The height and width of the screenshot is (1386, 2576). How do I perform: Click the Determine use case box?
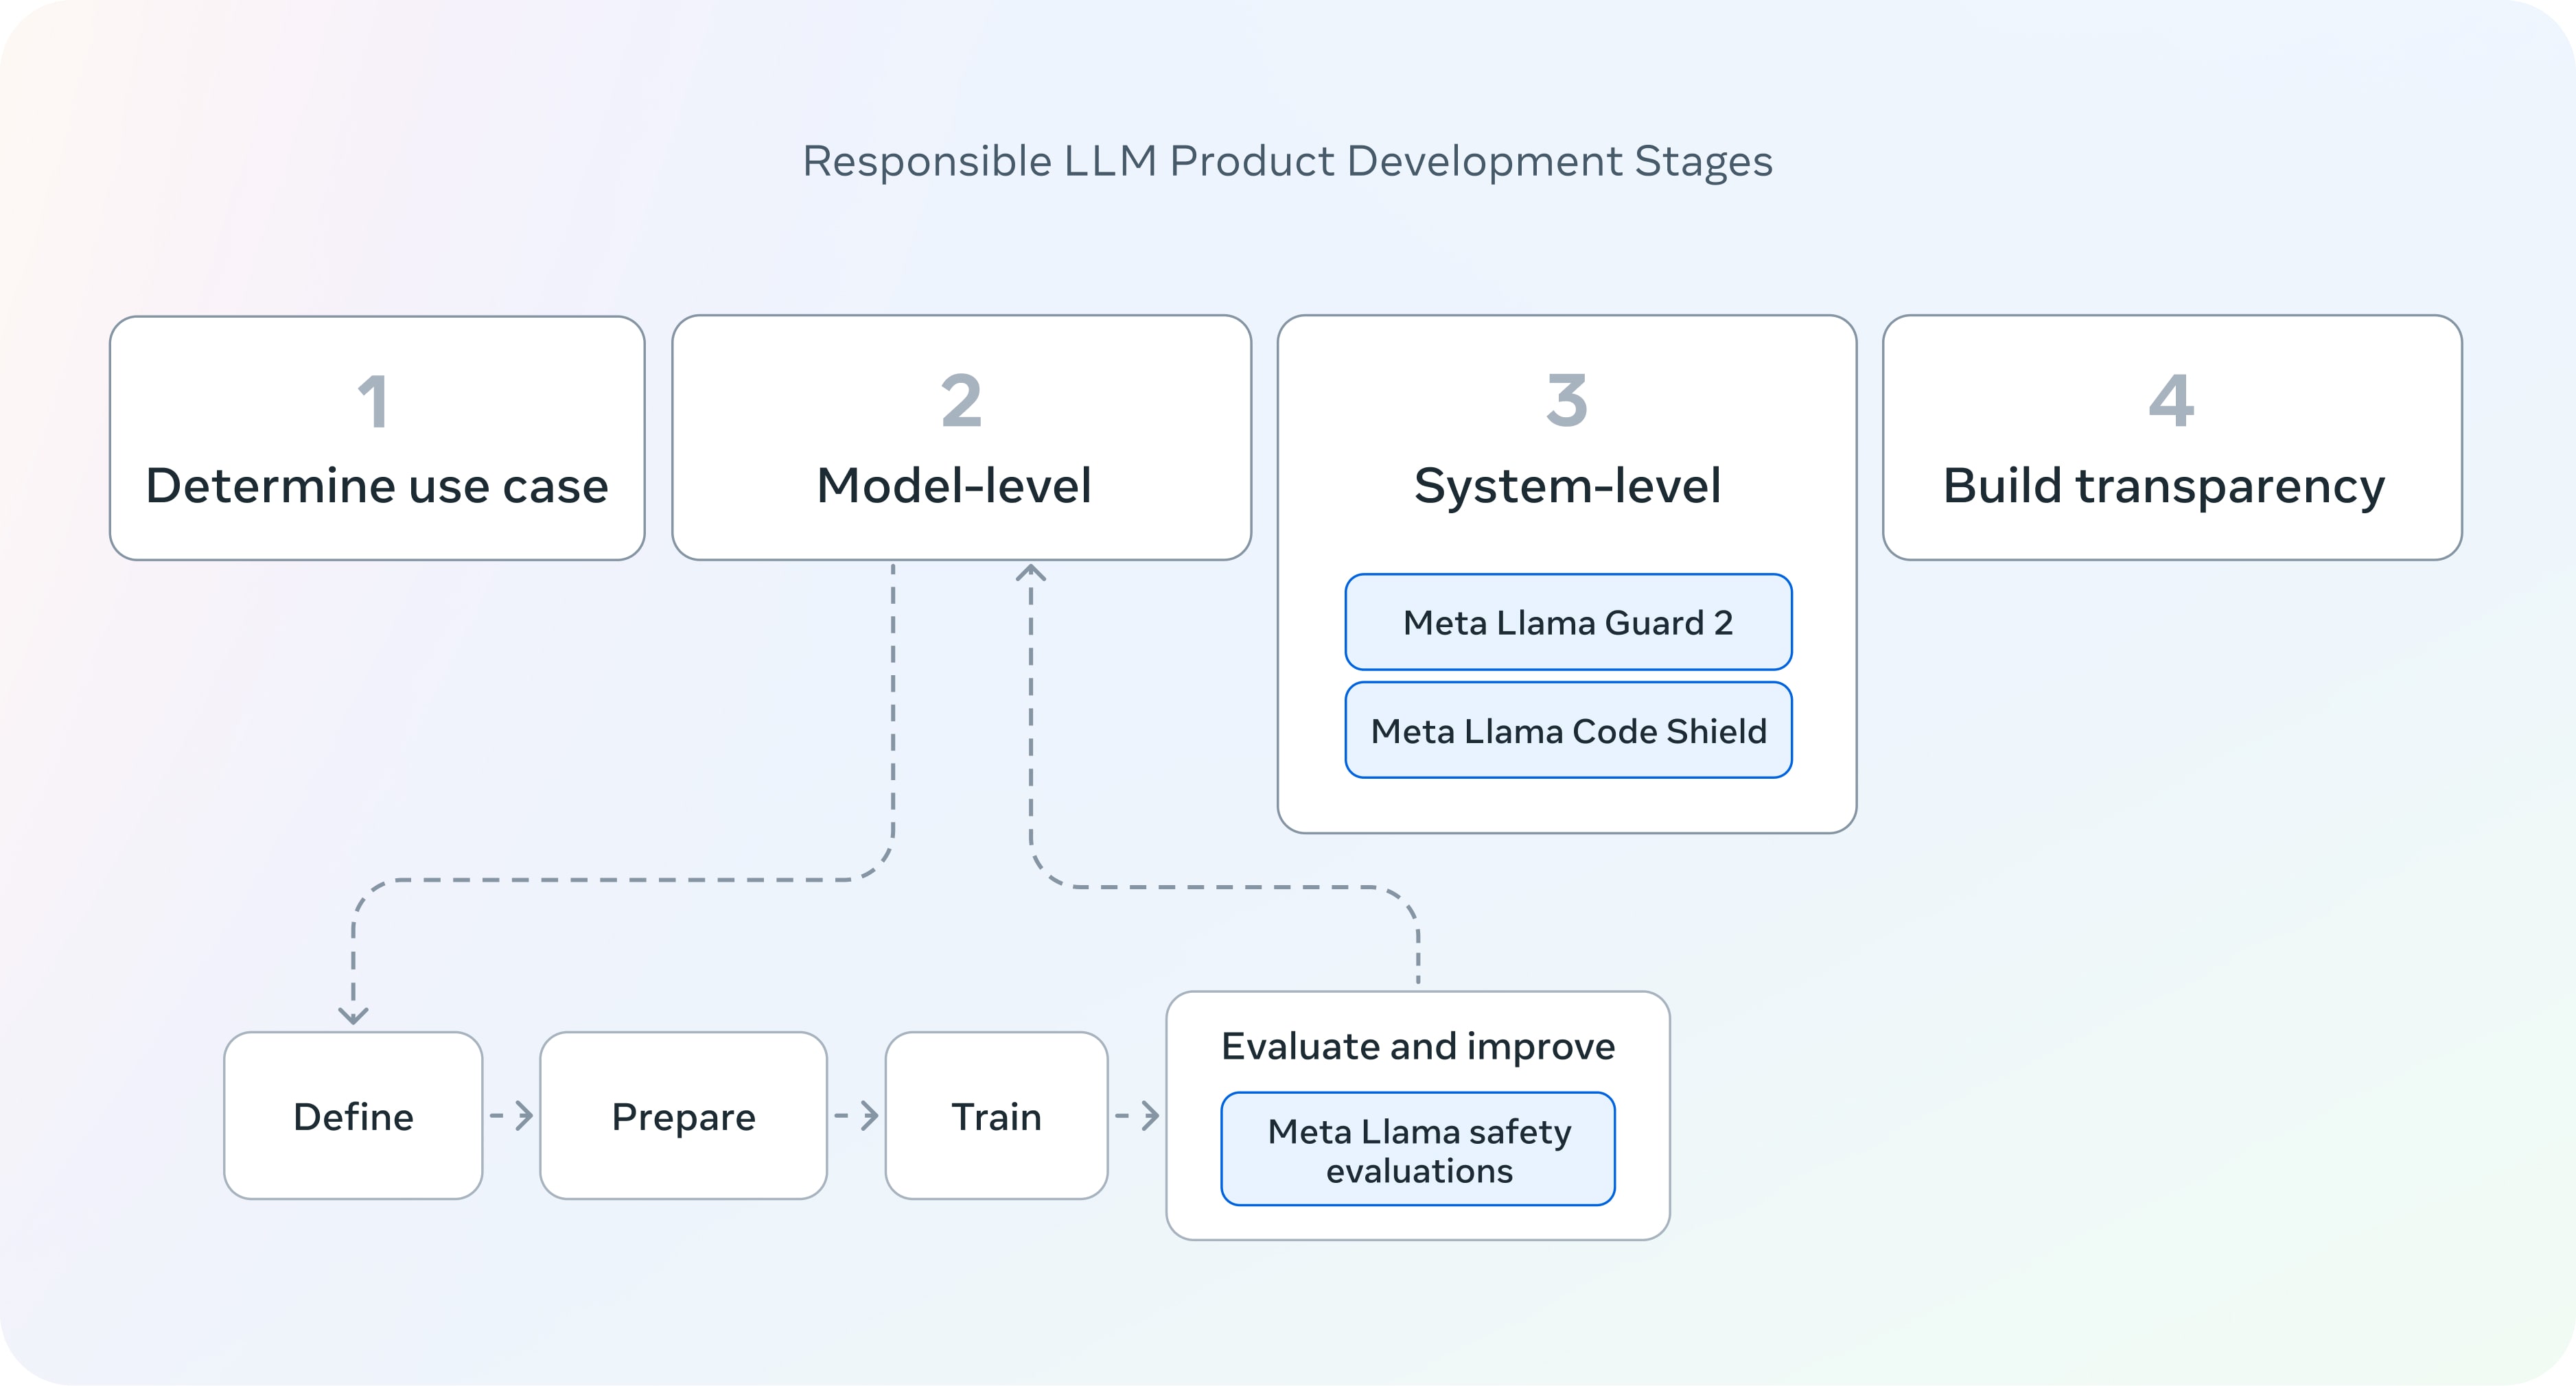pos(377,486)
